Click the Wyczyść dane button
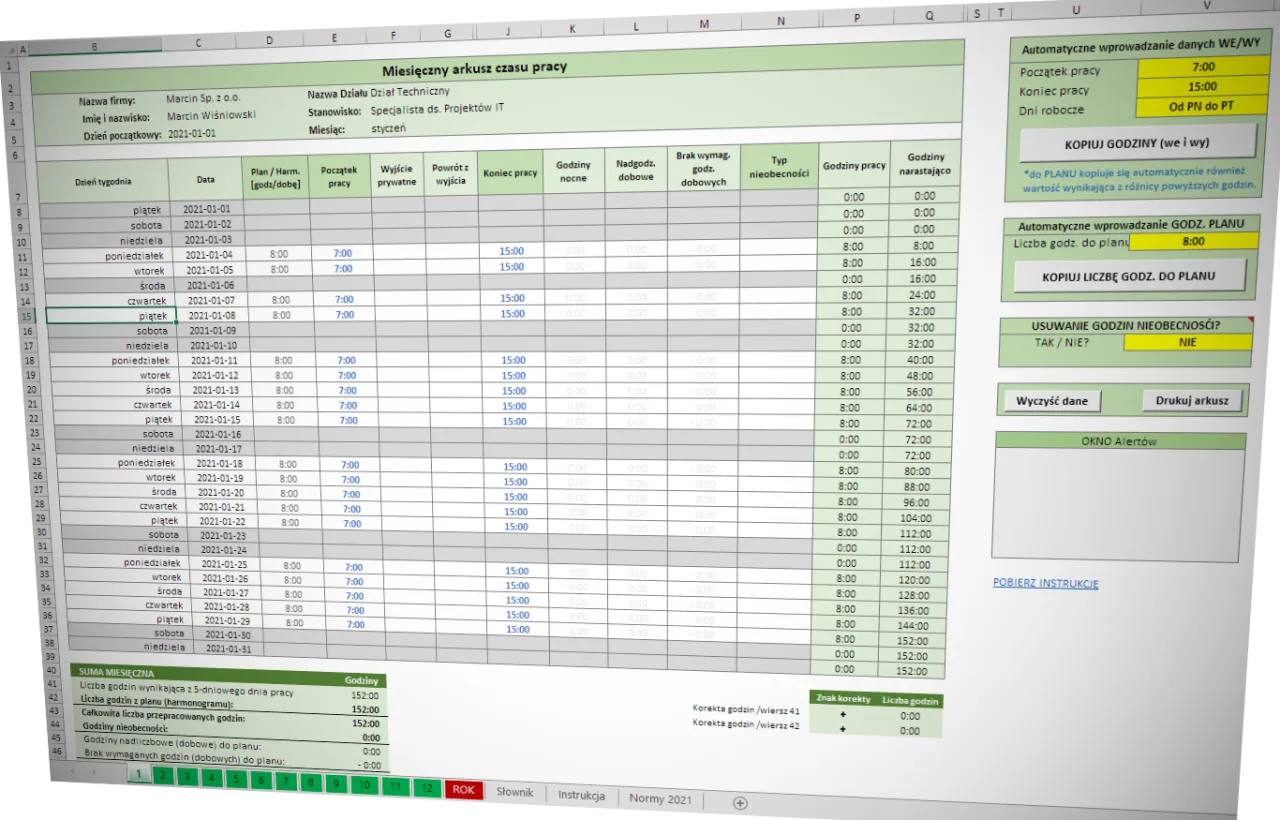The height and width of the screenshot is (820, 1280). (1051, 401)
